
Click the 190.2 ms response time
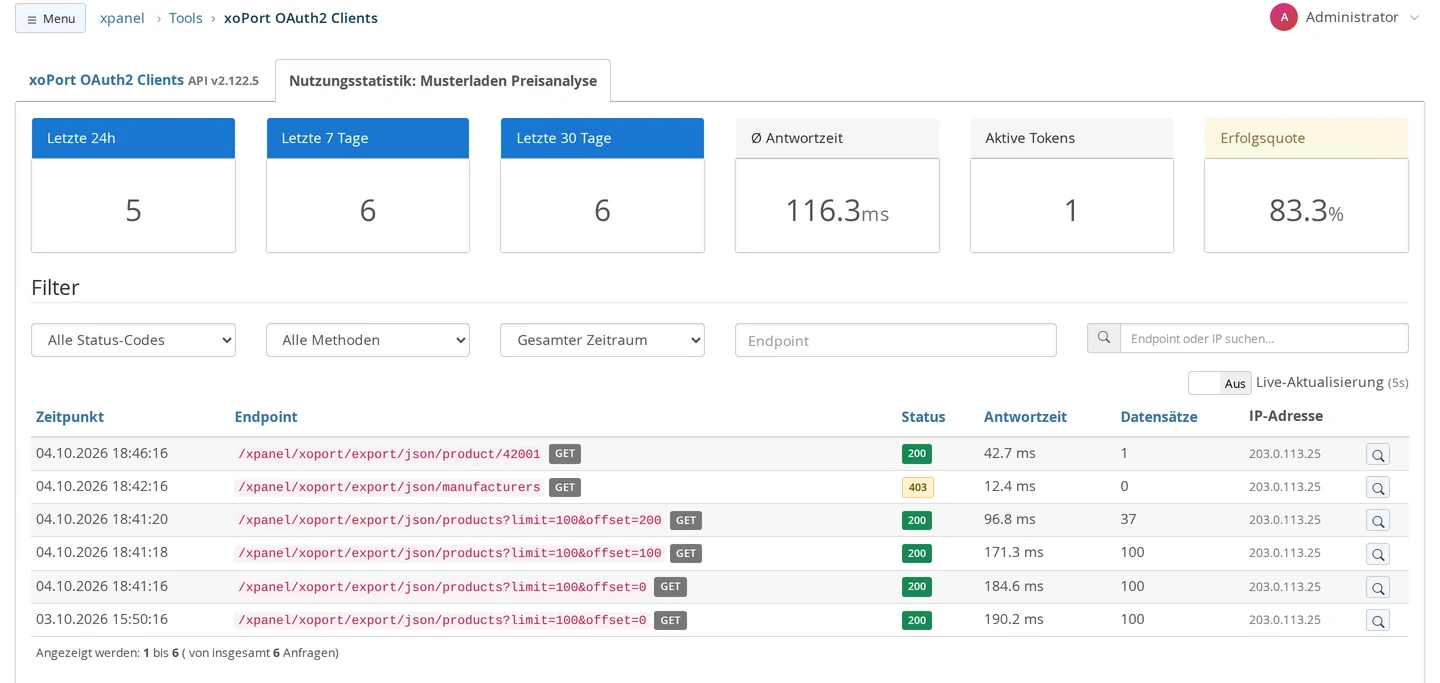tap(1014, 619)
